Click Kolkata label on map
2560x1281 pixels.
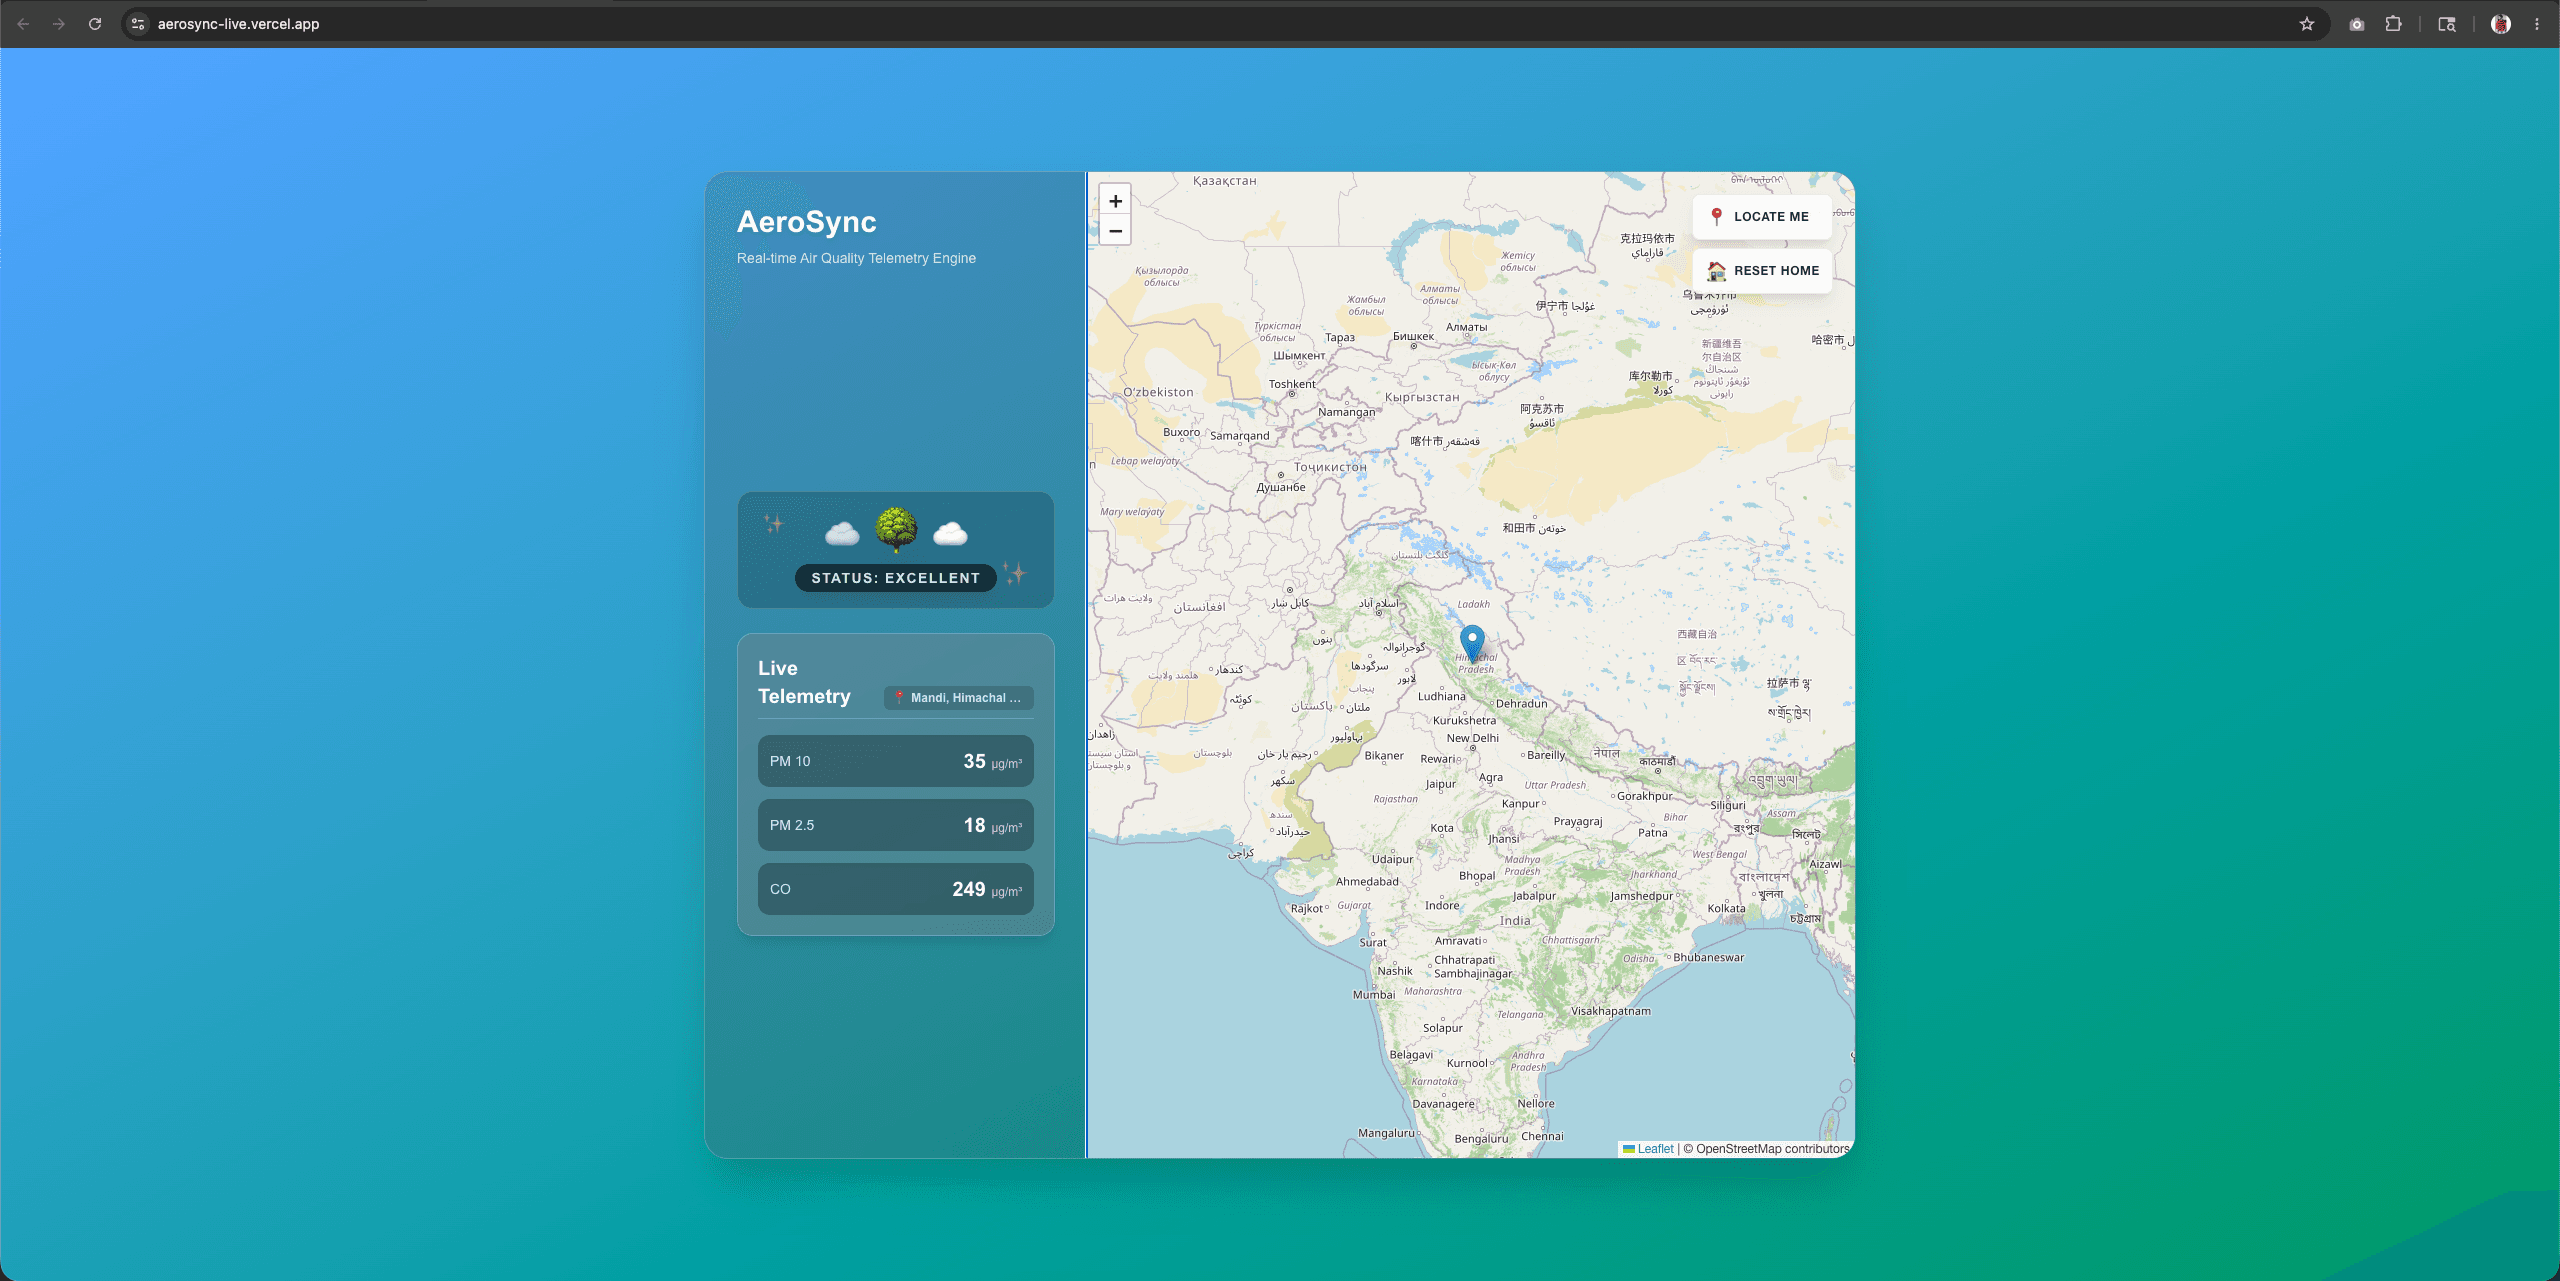(1726, 908)
